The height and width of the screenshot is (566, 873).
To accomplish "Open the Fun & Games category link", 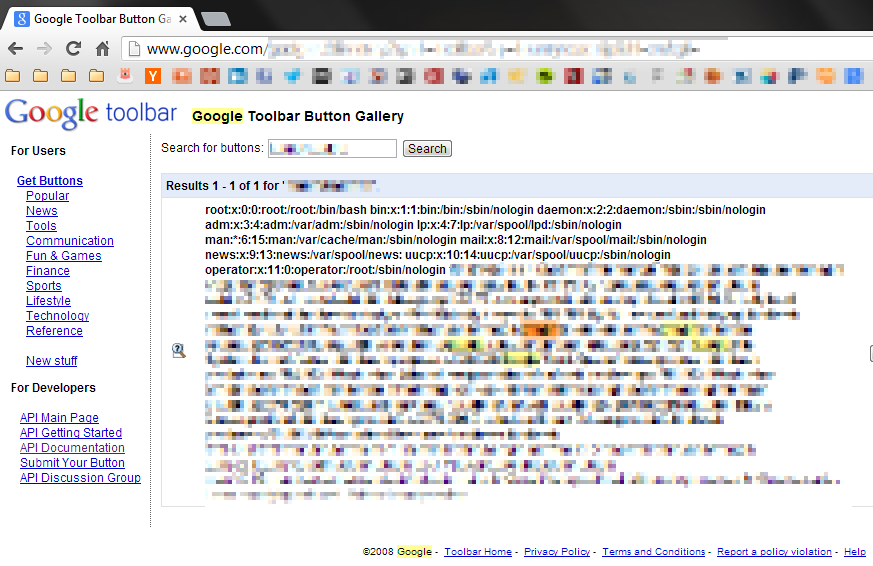I will pos(63,256).
